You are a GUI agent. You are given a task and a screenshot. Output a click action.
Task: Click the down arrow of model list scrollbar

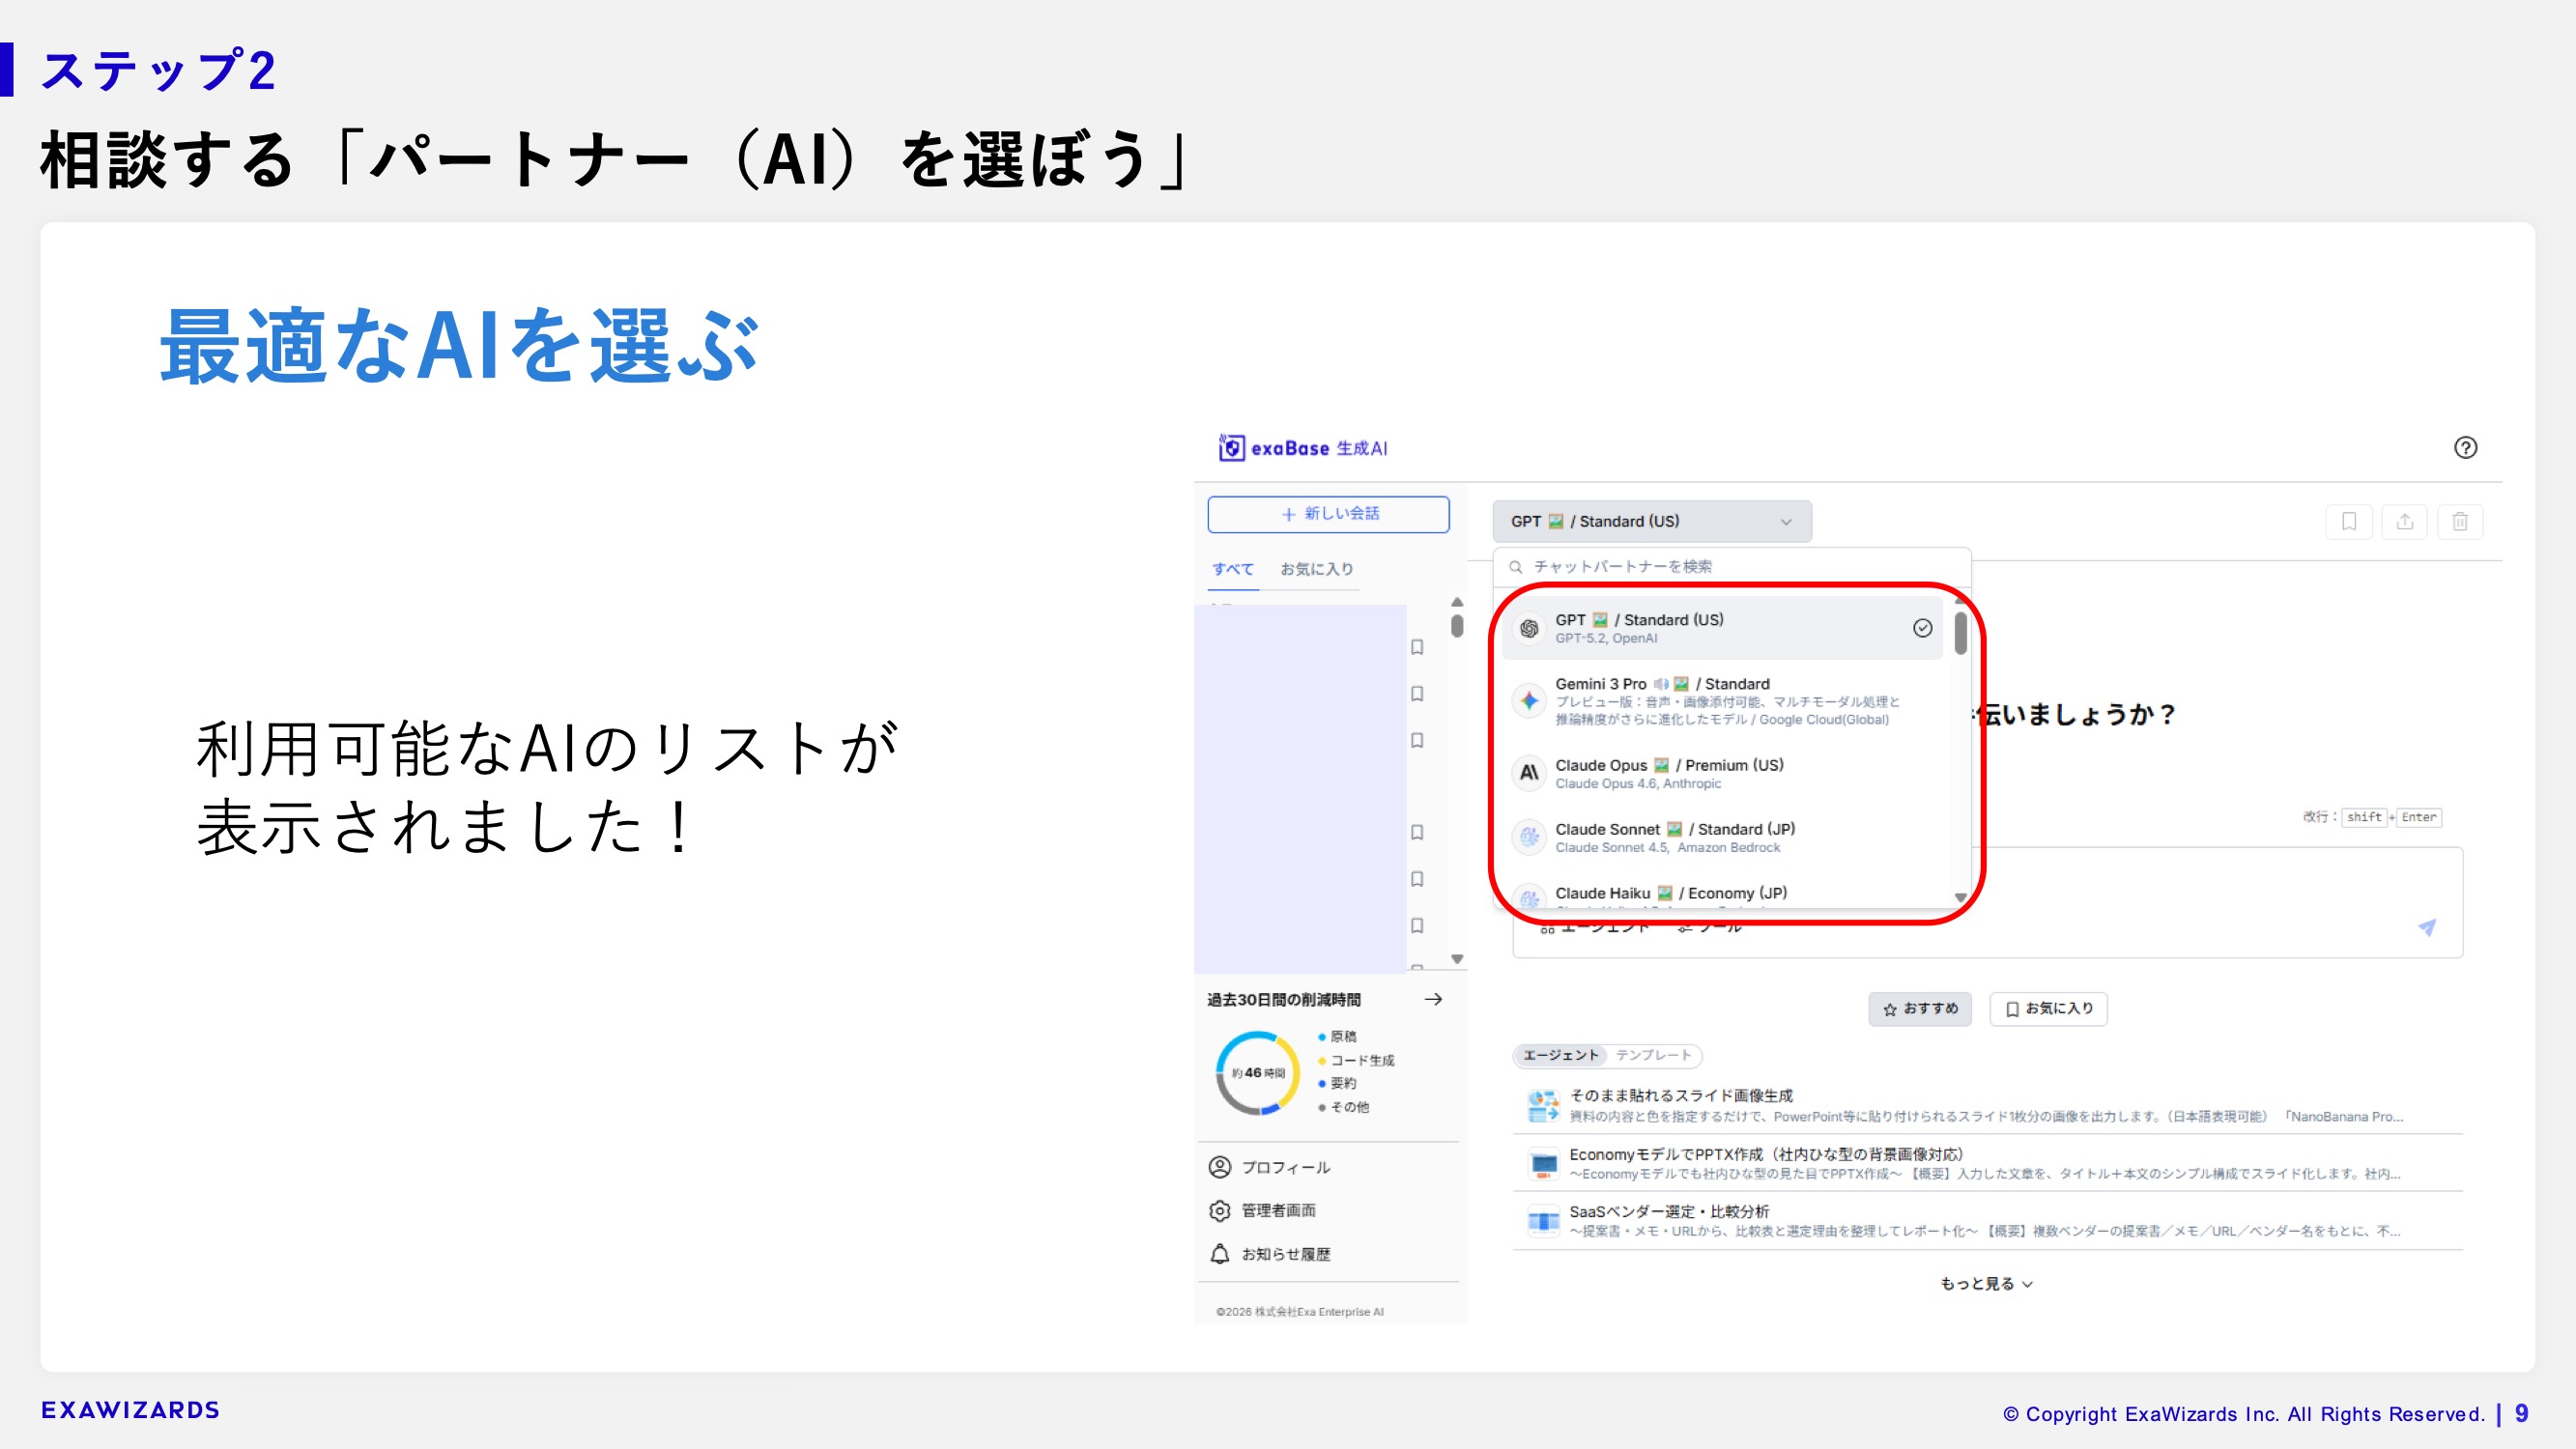click(1960, 897)
